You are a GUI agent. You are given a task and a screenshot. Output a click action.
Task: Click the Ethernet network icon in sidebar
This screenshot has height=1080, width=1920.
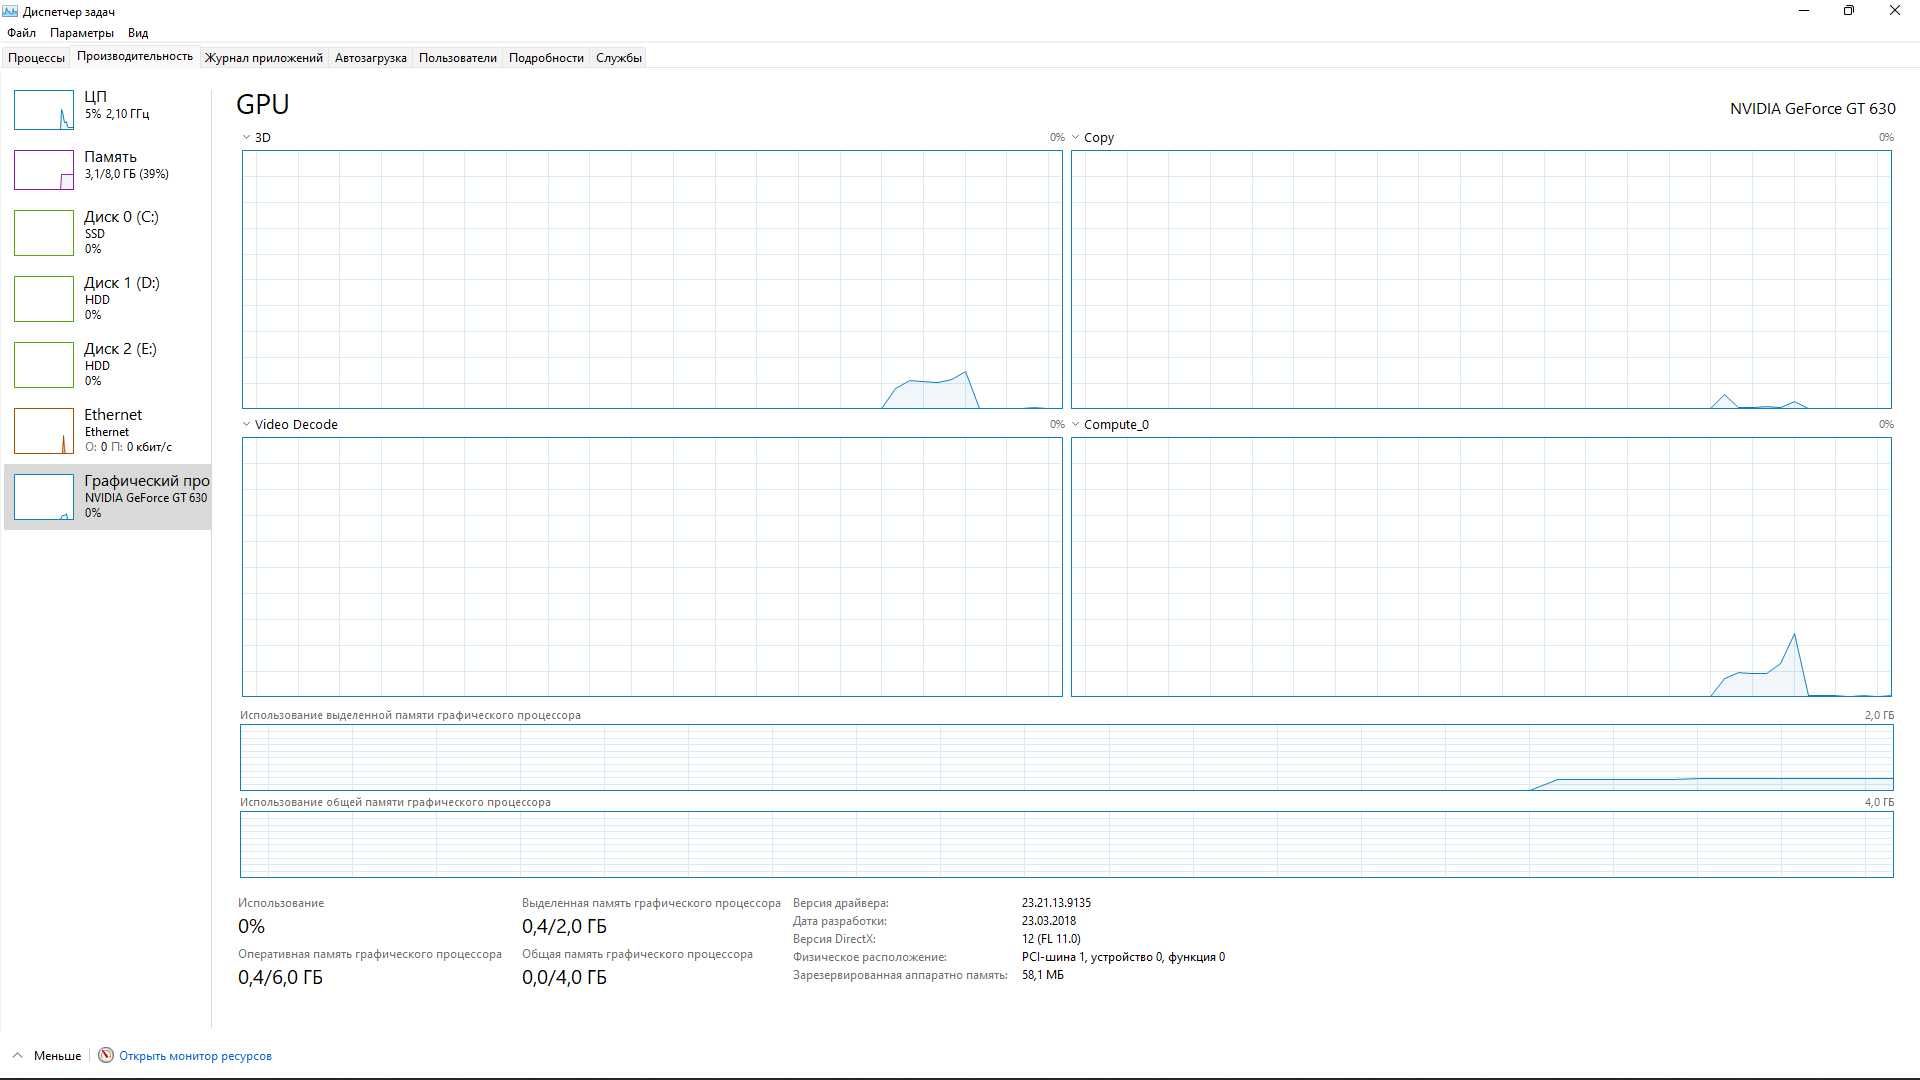click(x=42, y=429)
